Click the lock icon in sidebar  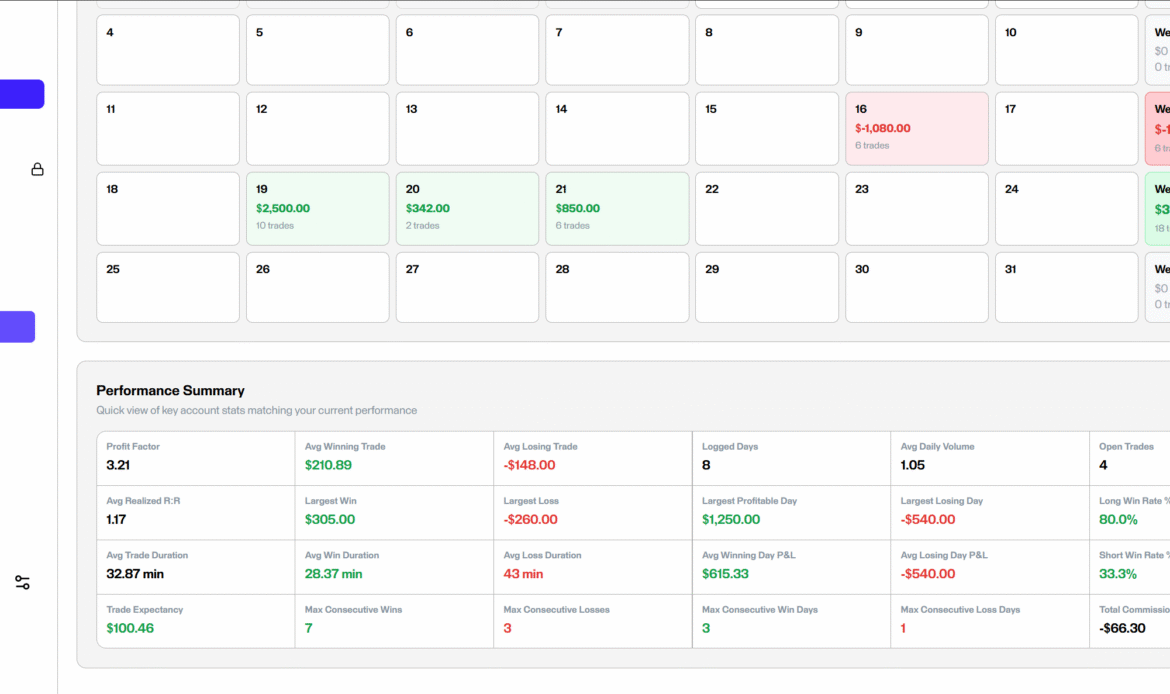click(37, 169)
